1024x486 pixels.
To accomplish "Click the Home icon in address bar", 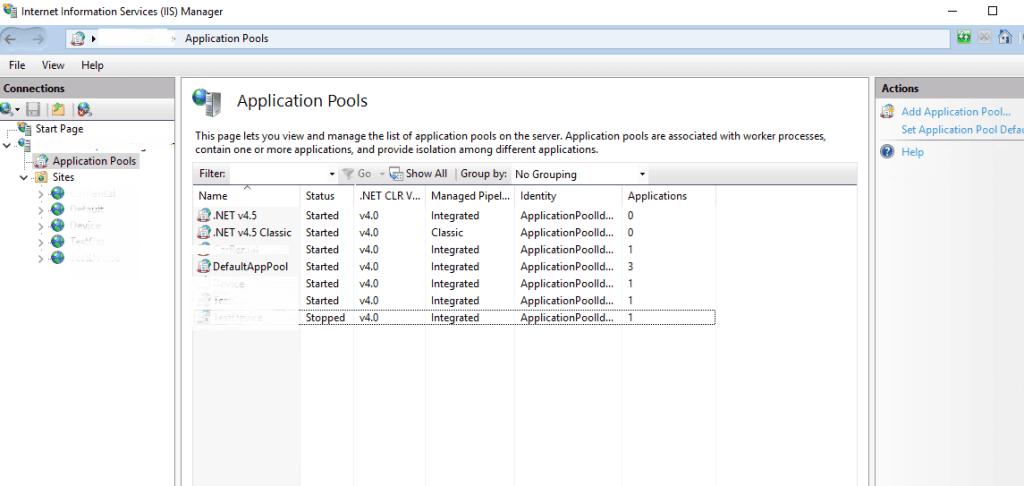I will tap(1004, 38).
